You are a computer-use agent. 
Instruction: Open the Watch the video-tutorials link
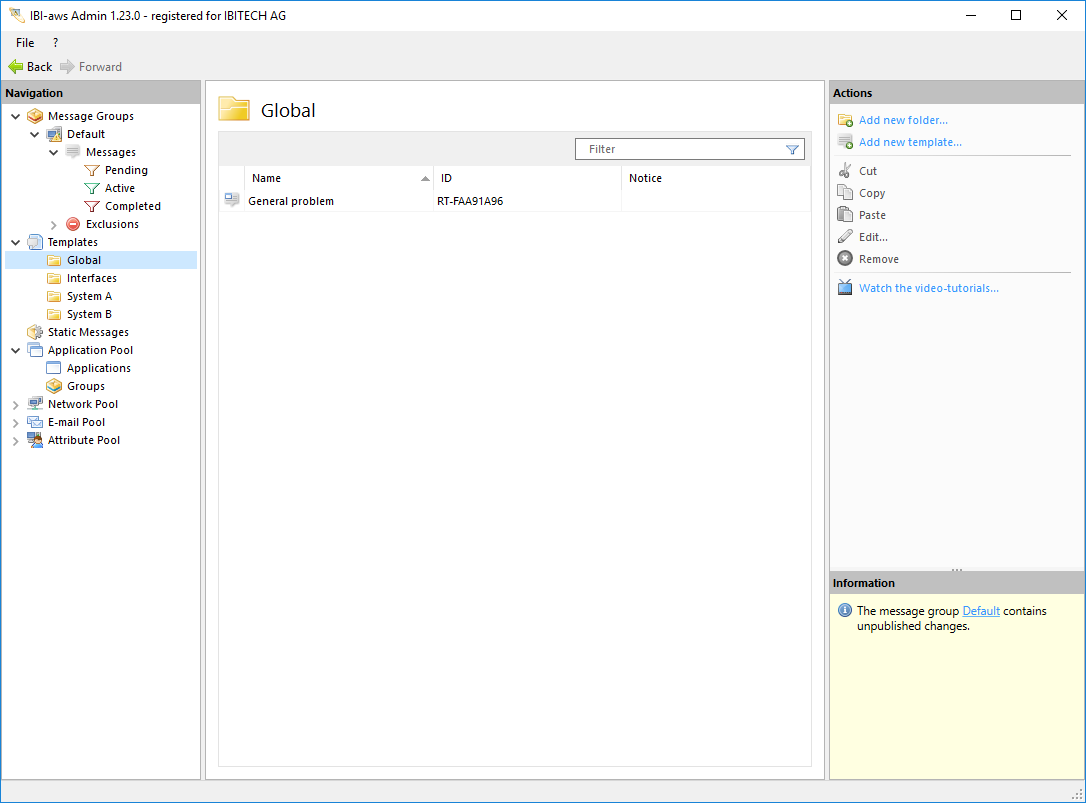[x=928, y=288]
